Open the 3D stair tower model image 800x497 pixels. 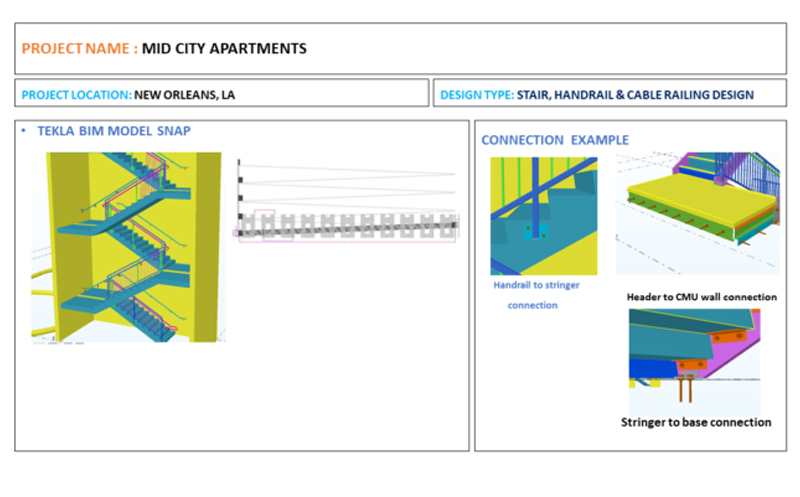(128, 247)
